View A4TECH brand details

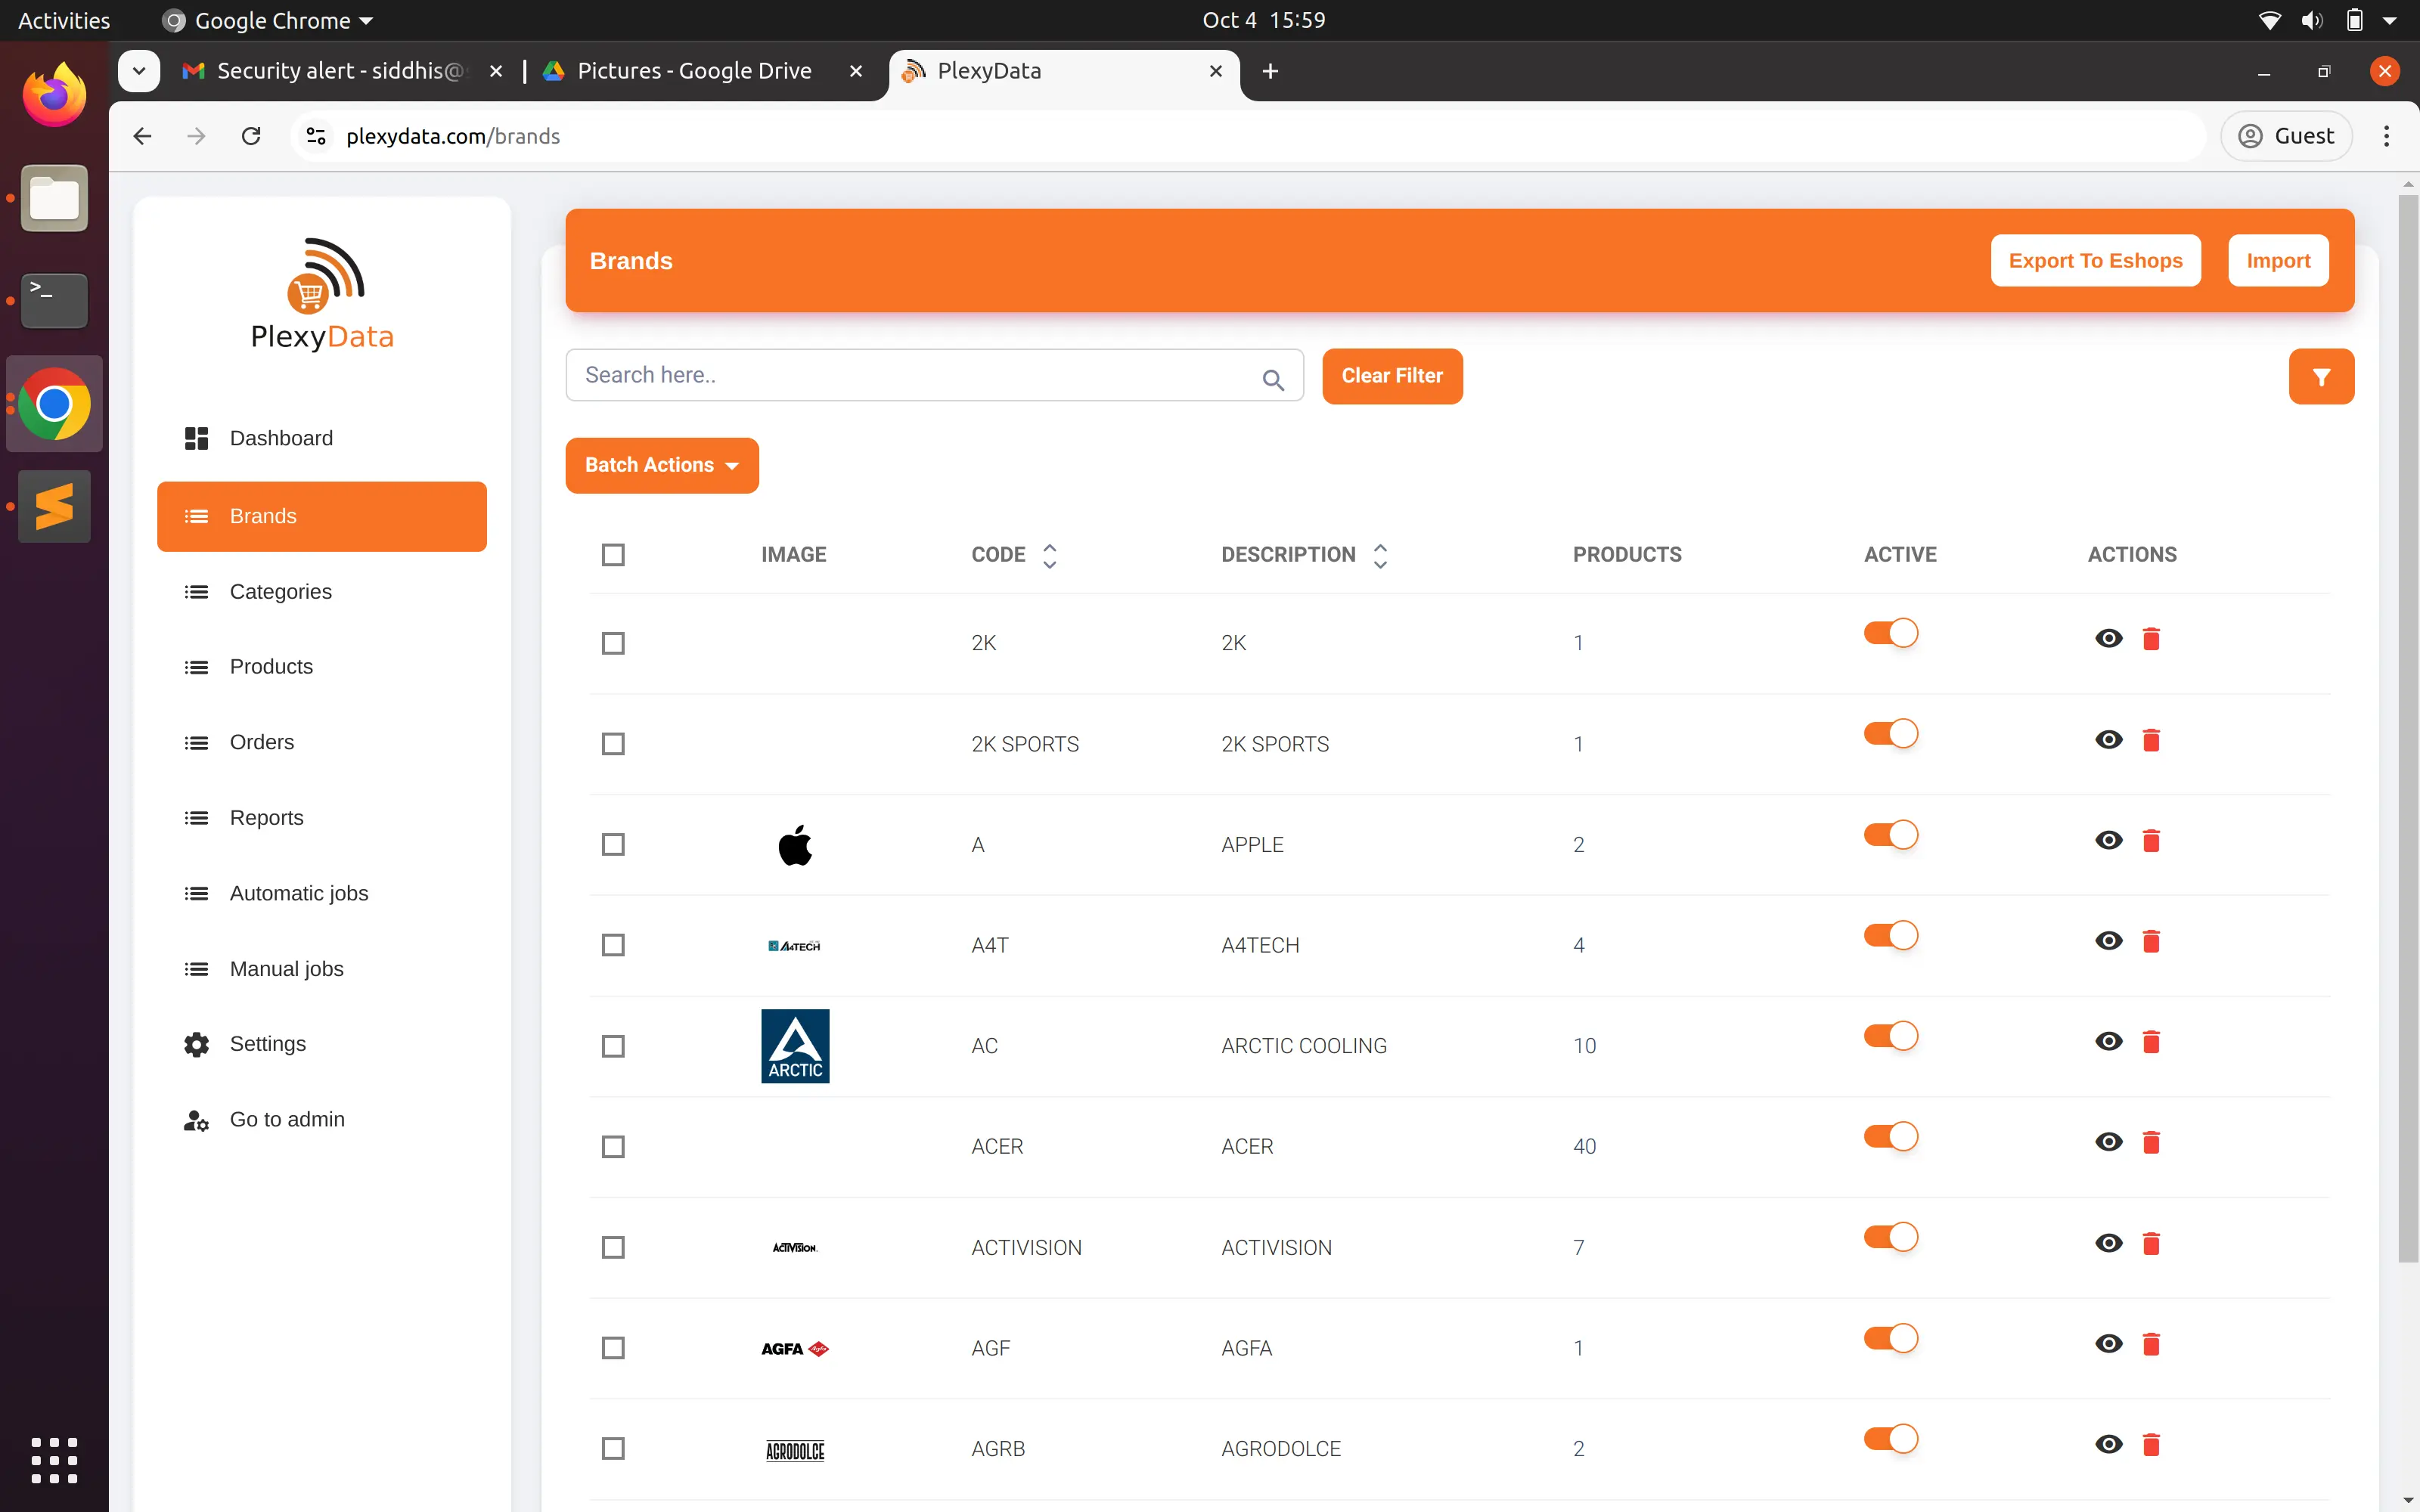(x=2108, y=940)
